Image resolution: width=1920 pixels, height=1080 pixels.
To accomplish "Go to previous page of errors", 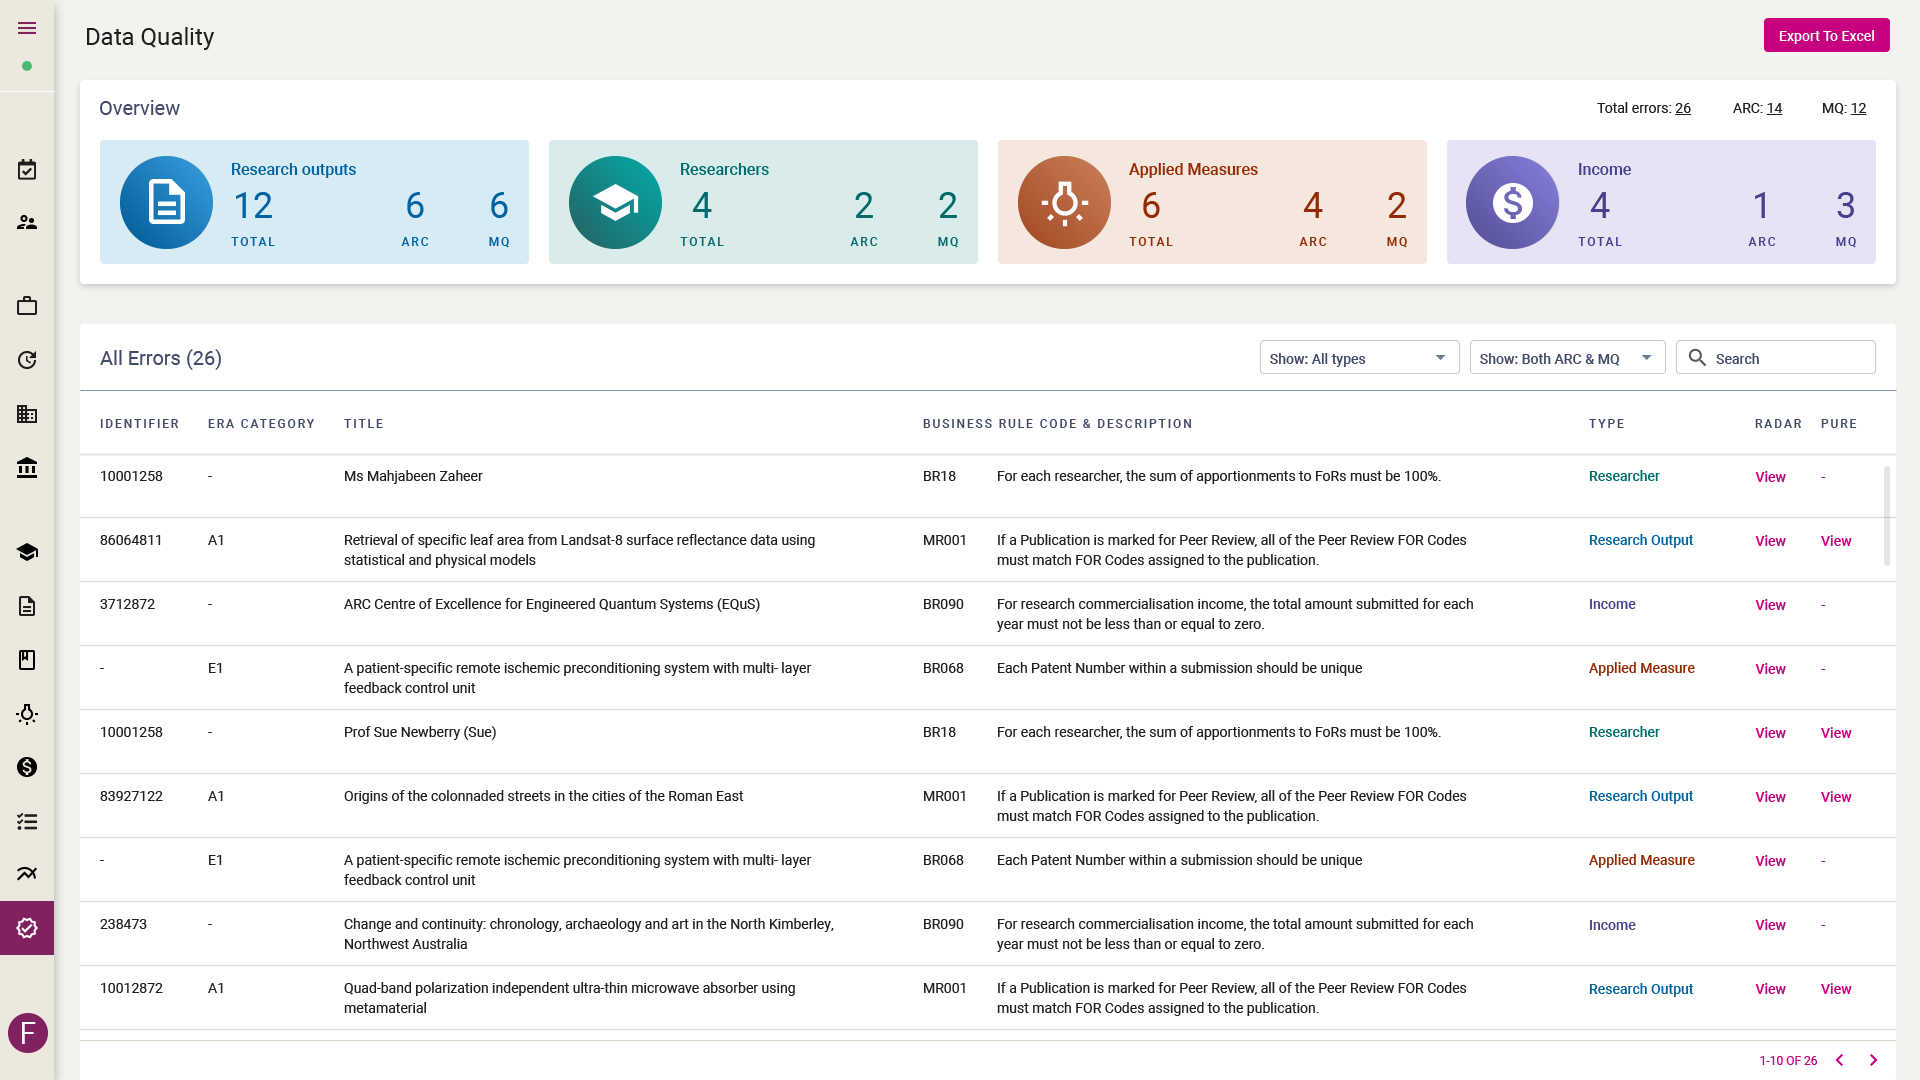I will [1839, 1060].
